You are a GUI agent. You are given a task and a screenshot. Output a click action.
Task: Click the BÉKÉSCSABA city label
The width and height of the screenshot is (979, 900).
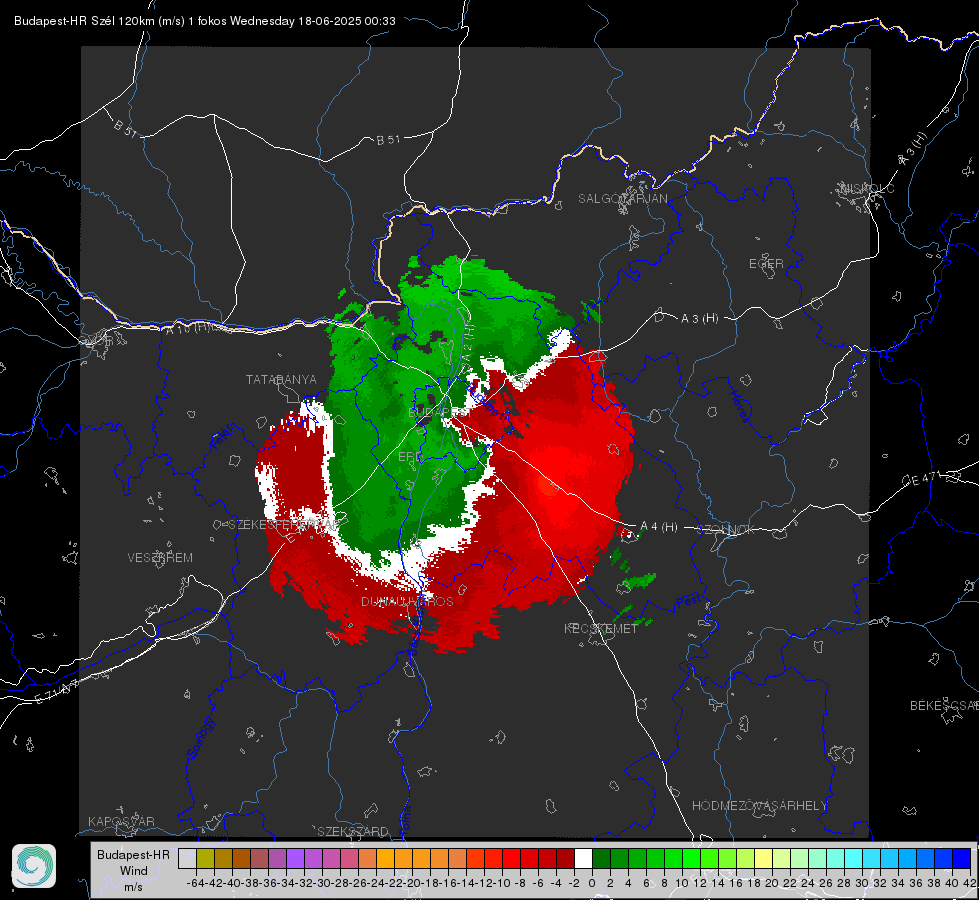pyautogui.click(x=944, y=706)
